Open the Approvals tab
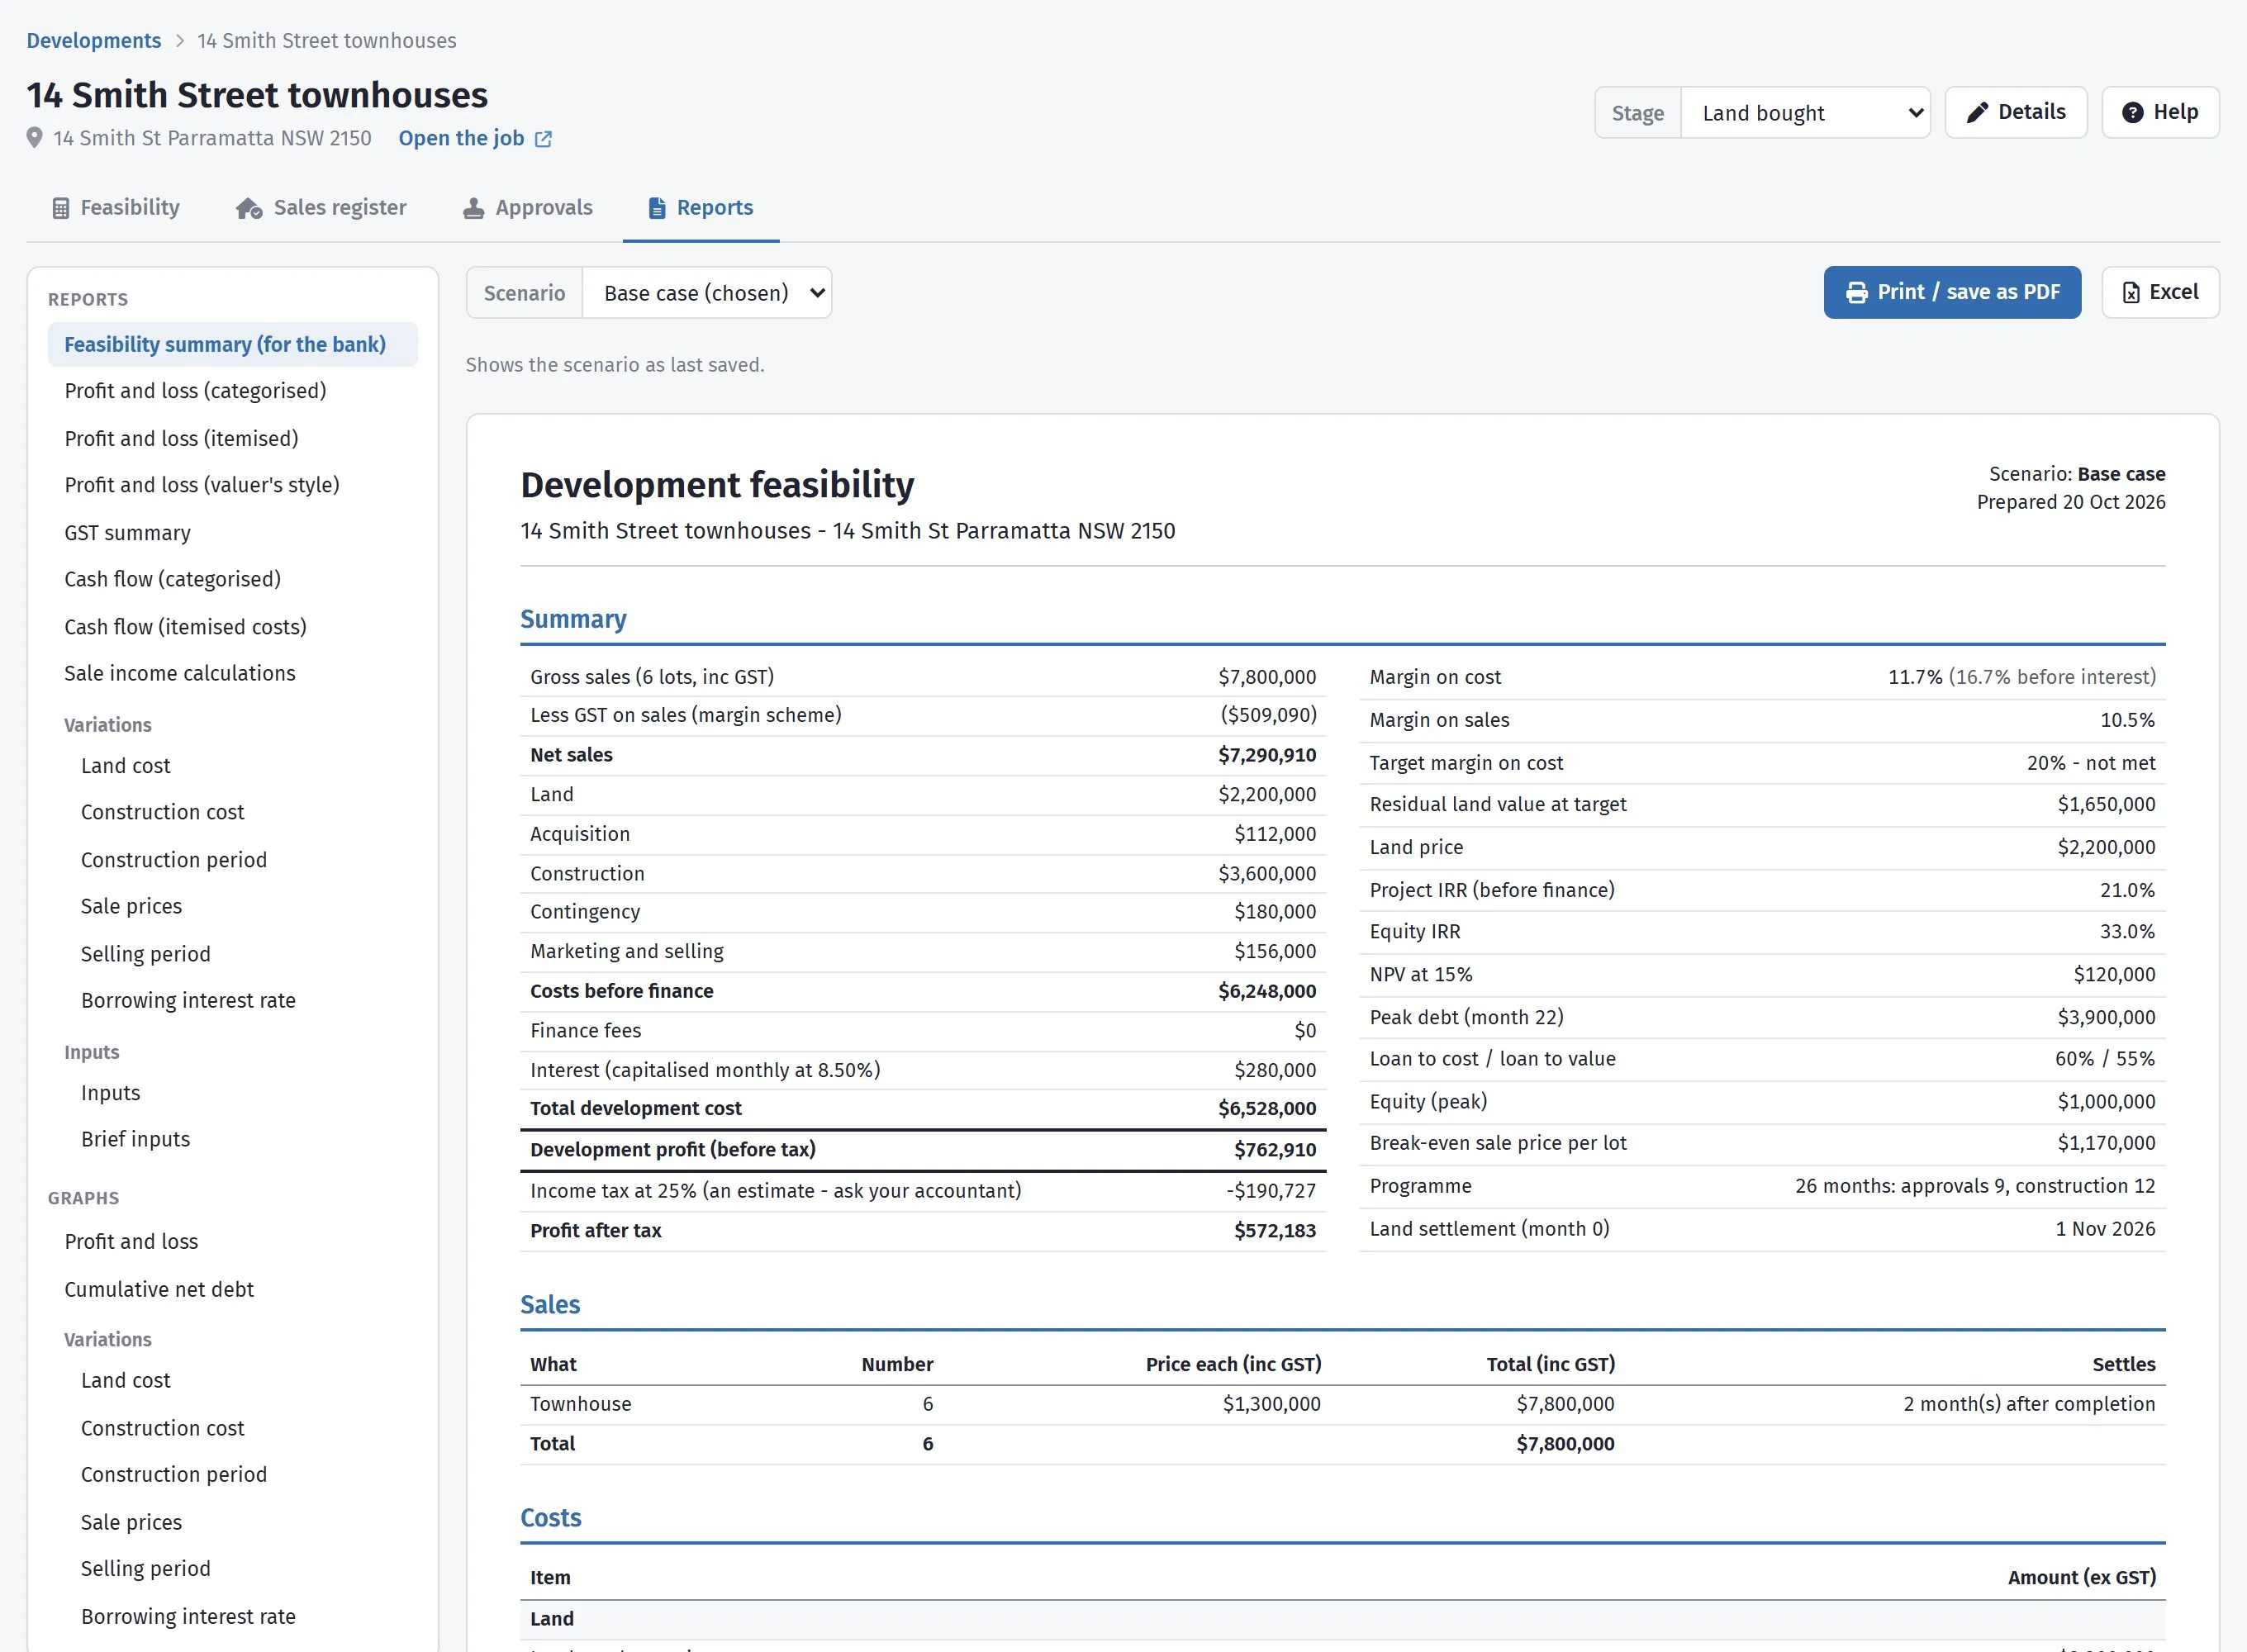Image resolution: width=2247 pixels, height=1652 pixels. pyautogui.click(x=528, y=208)
